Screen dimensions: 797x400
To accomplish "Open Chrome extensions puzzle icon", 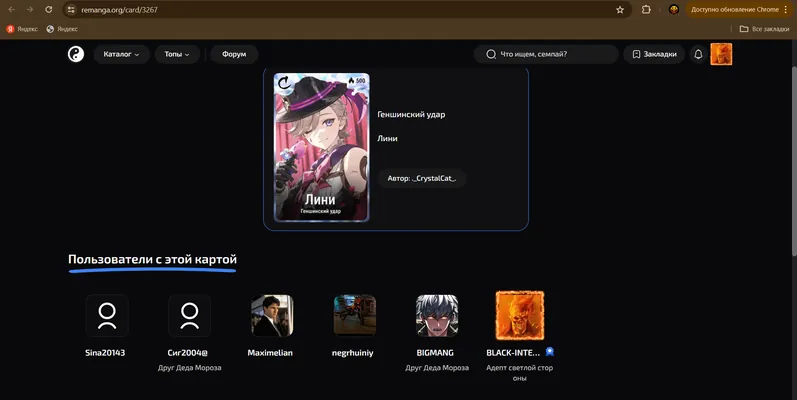I will [x=646, y=10].
